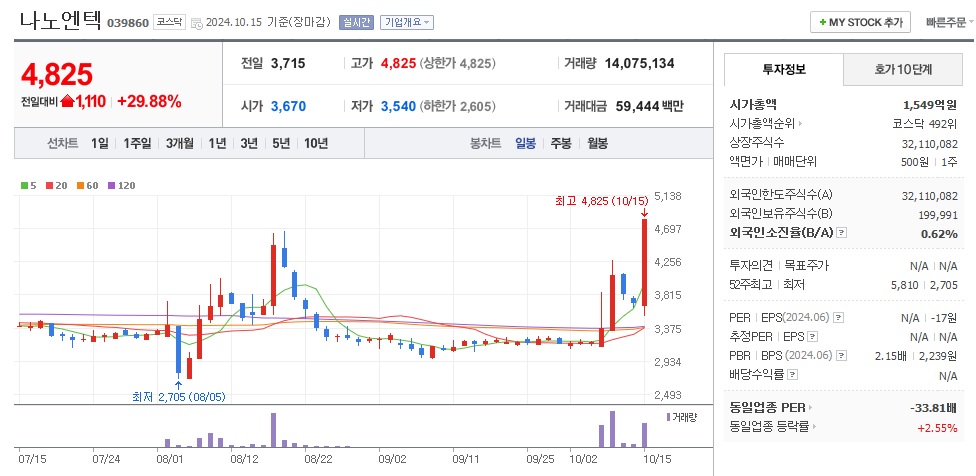This screenshot has width=976, height=476.
Task: Select the 주봉 candle chart
Action: tap(561, 143)
